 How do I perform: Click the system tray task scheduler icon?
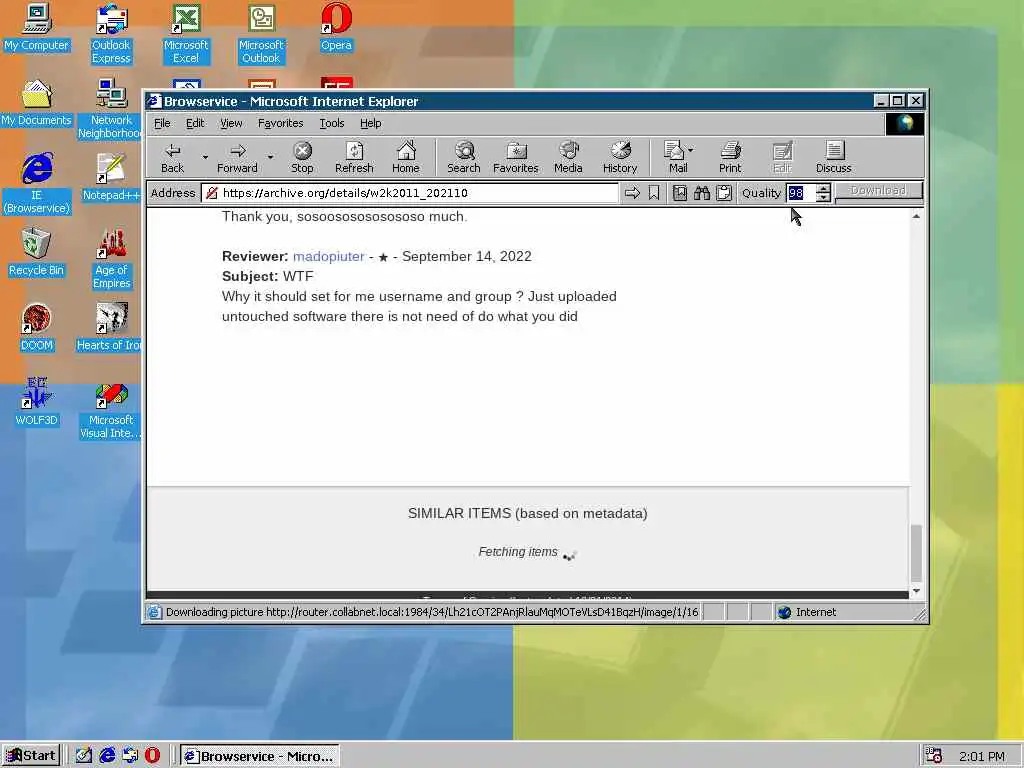click(x=933, y=756)
